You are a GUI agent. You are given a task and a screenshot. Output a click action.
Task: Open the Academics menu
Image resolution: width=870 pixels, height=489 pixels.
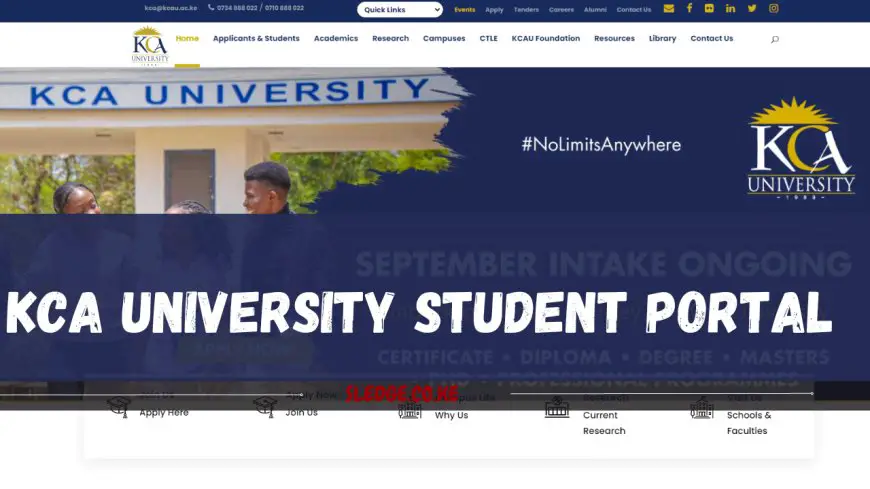336,38
